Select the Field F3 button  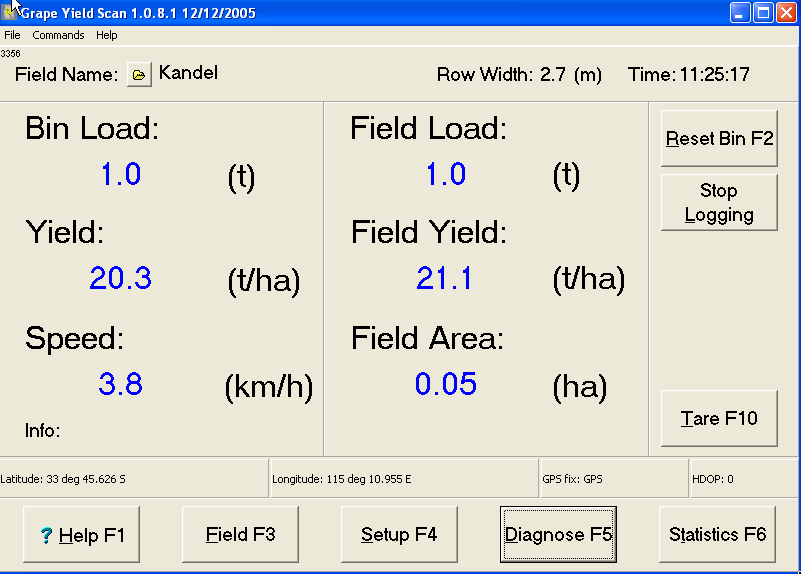tap(240, 535)
